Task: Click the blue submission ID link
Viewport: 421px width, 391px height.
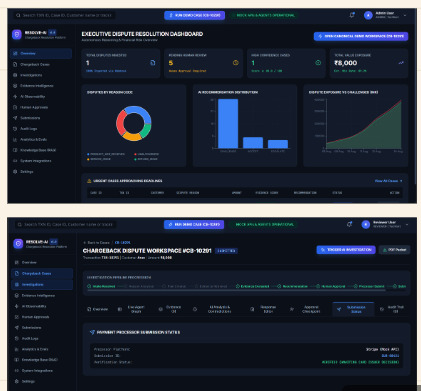Action: pyautogui.click(x=390, y=356)
